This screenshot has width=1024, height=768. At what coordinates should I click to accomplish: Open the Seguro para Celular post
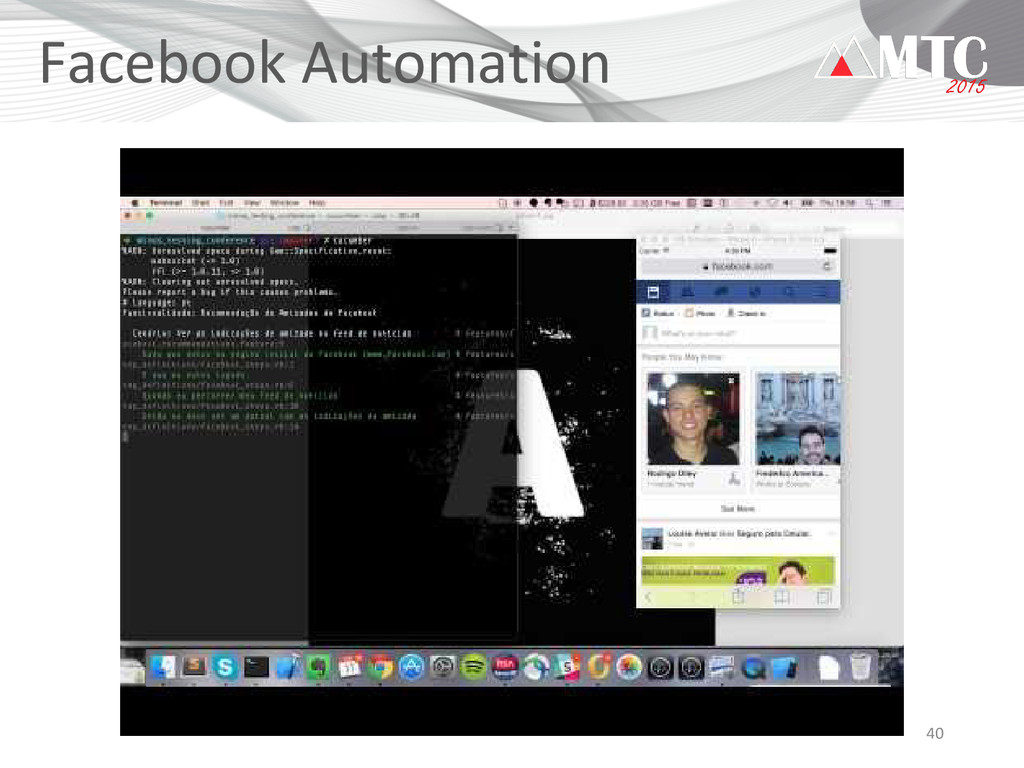coord(738,537)
